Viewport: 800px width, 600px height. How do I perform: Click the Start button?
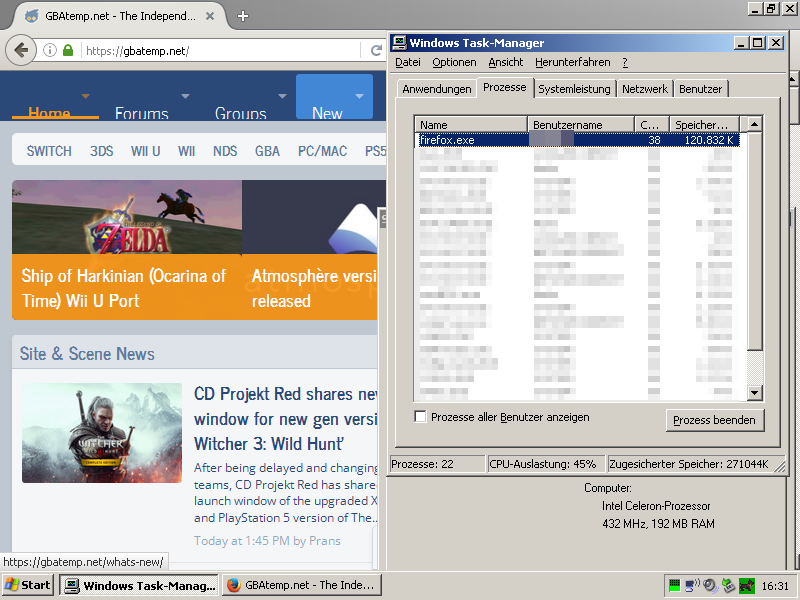coord(28,585)
